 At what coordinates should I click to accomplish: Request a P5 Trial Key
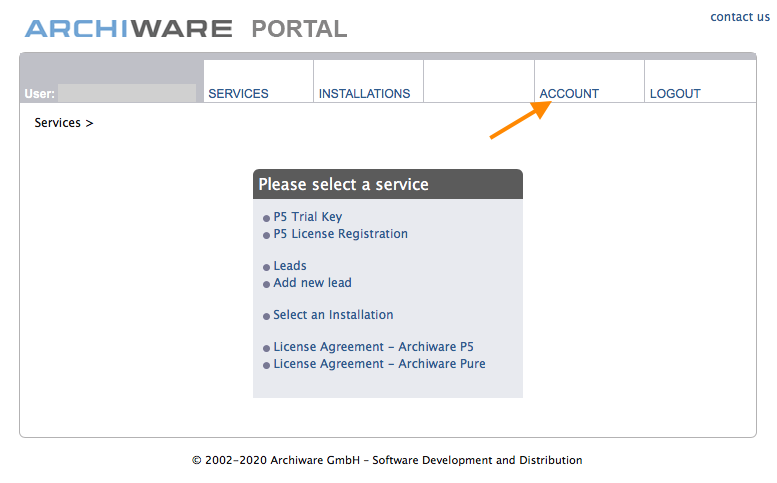pos(308,216)
